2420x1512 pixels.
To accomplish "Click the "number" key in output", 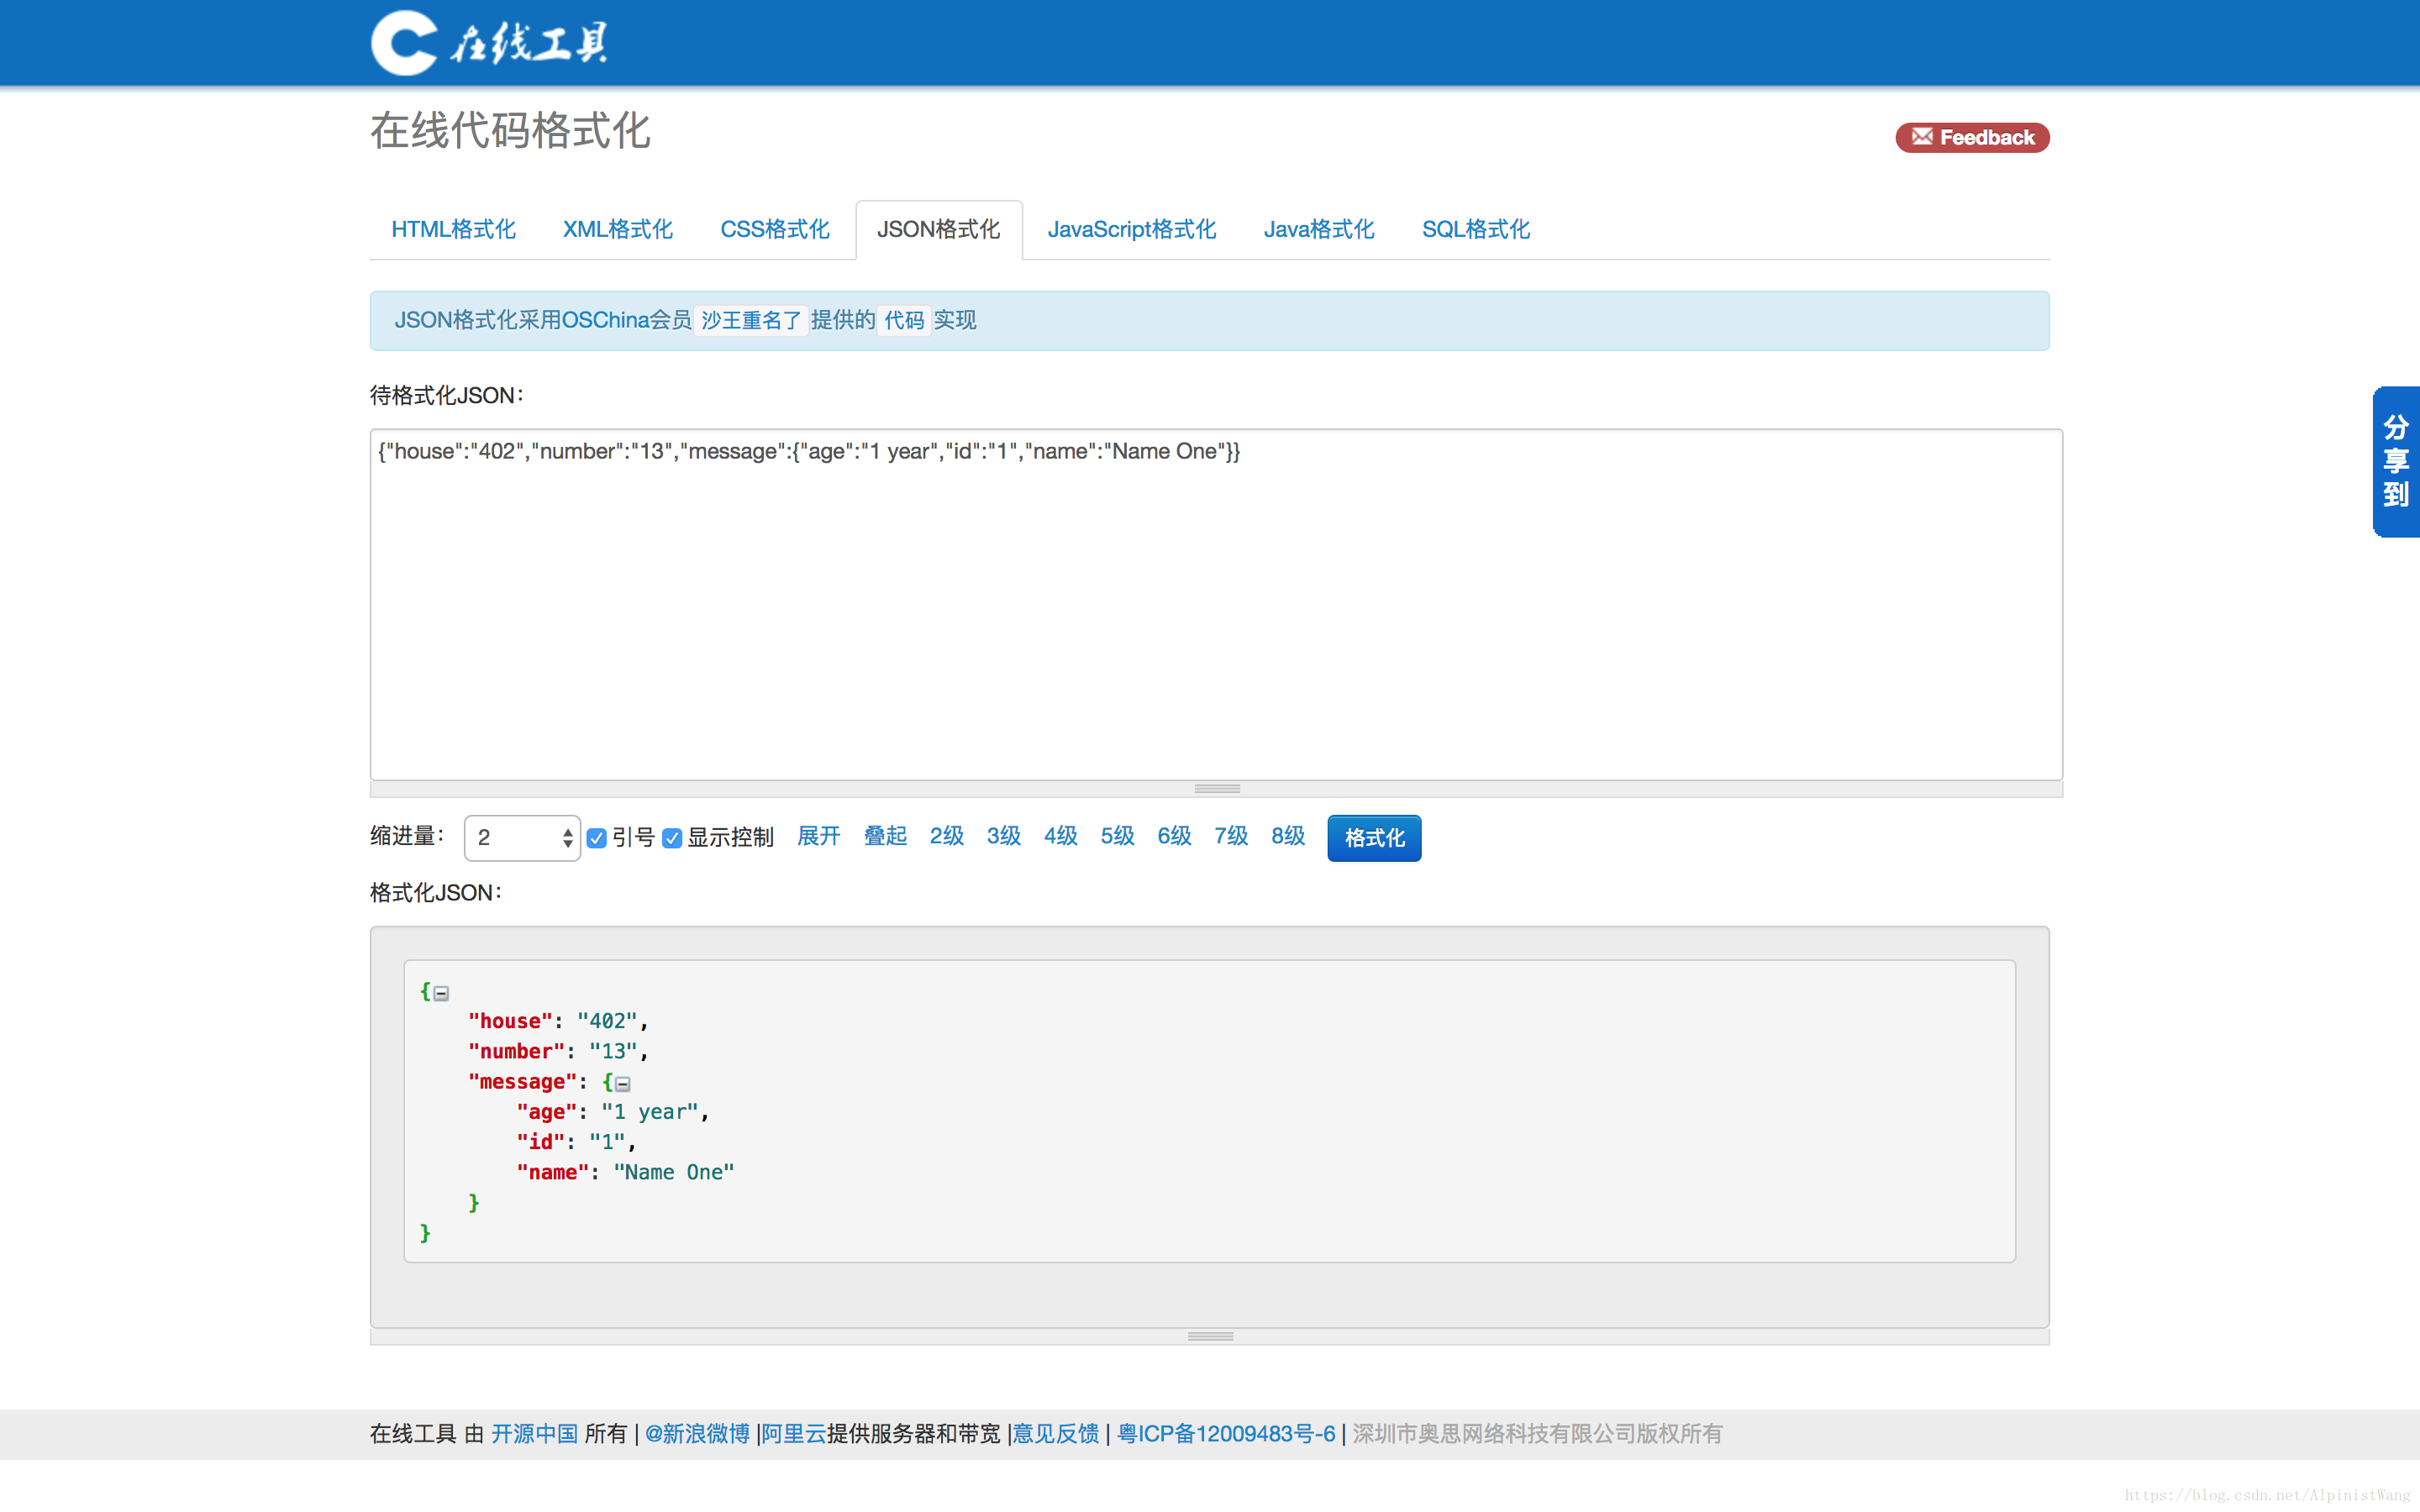I will (516, 1052).
